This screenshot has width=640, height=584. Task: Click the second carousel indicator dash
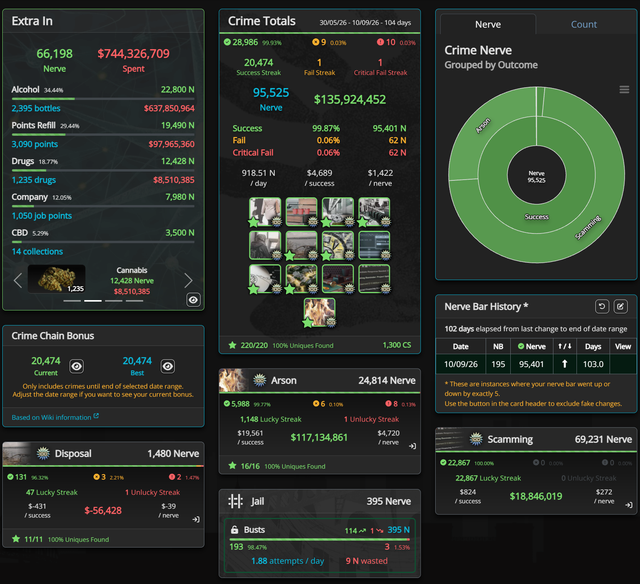point(93,301)
